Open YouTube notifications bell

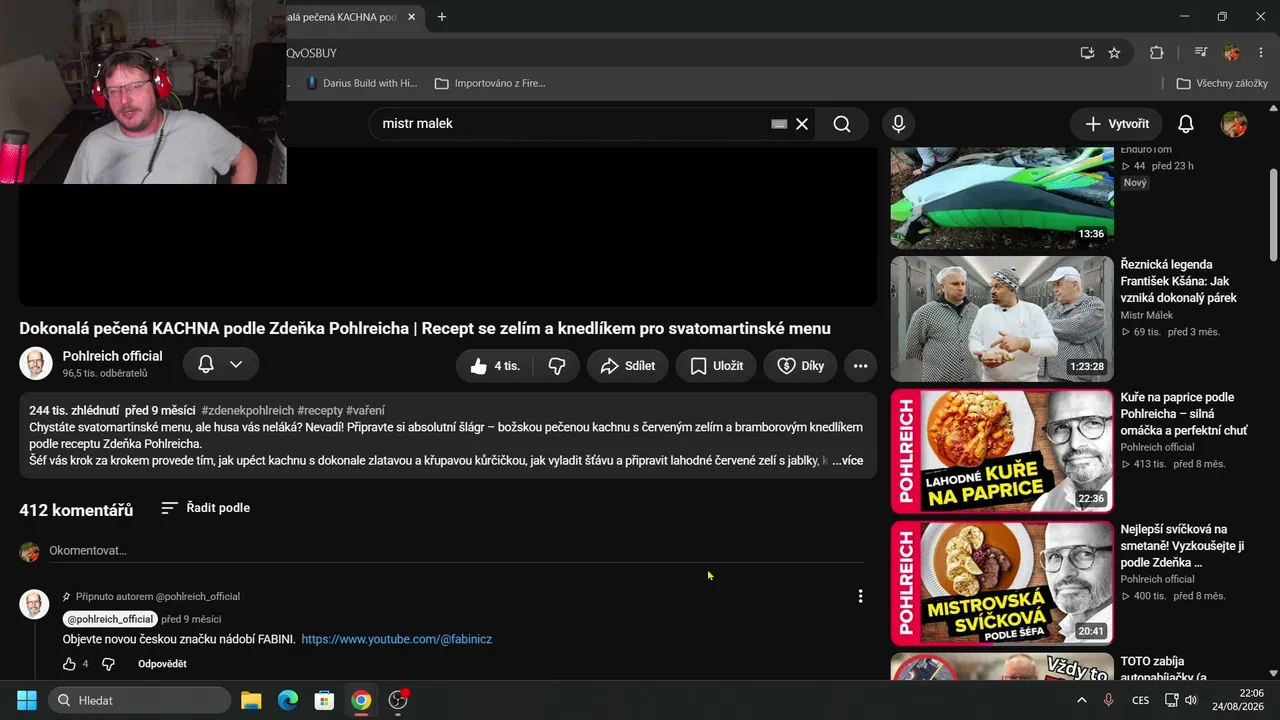coord(1185,124)
